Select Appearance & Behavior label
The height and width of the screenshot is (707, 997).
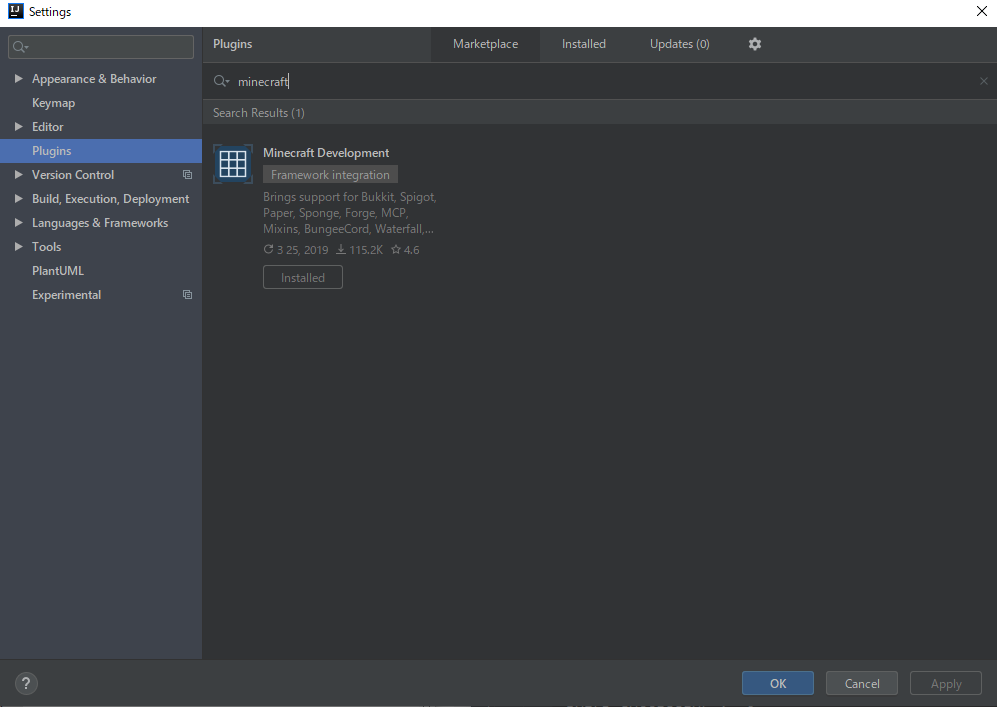pyautogui.click(x=94, y=79)
